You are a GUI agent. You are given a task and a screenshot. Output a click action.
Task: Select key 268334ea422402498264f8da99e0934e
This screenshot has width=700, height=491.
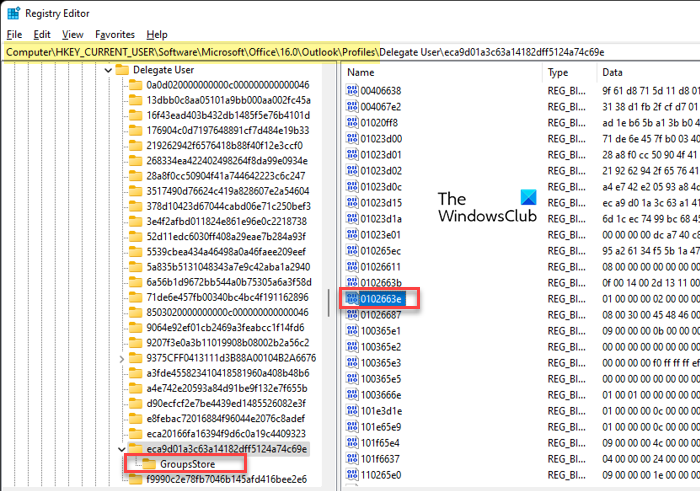227,161
